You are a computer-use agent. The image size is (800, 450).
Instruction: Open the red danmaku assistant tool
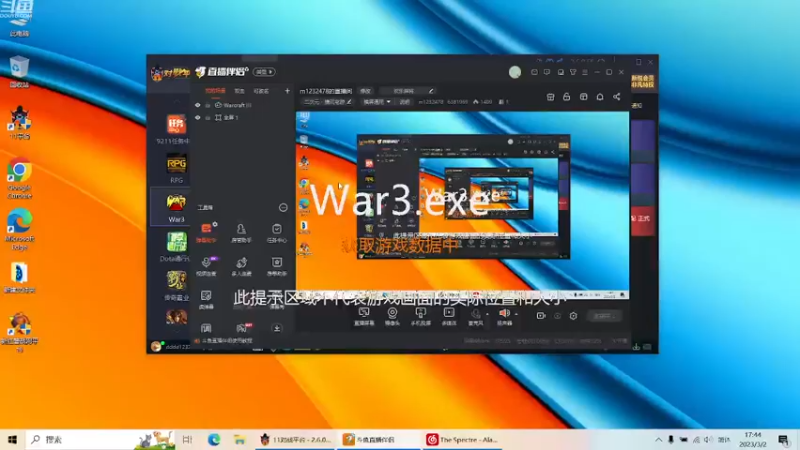[207, 232]
